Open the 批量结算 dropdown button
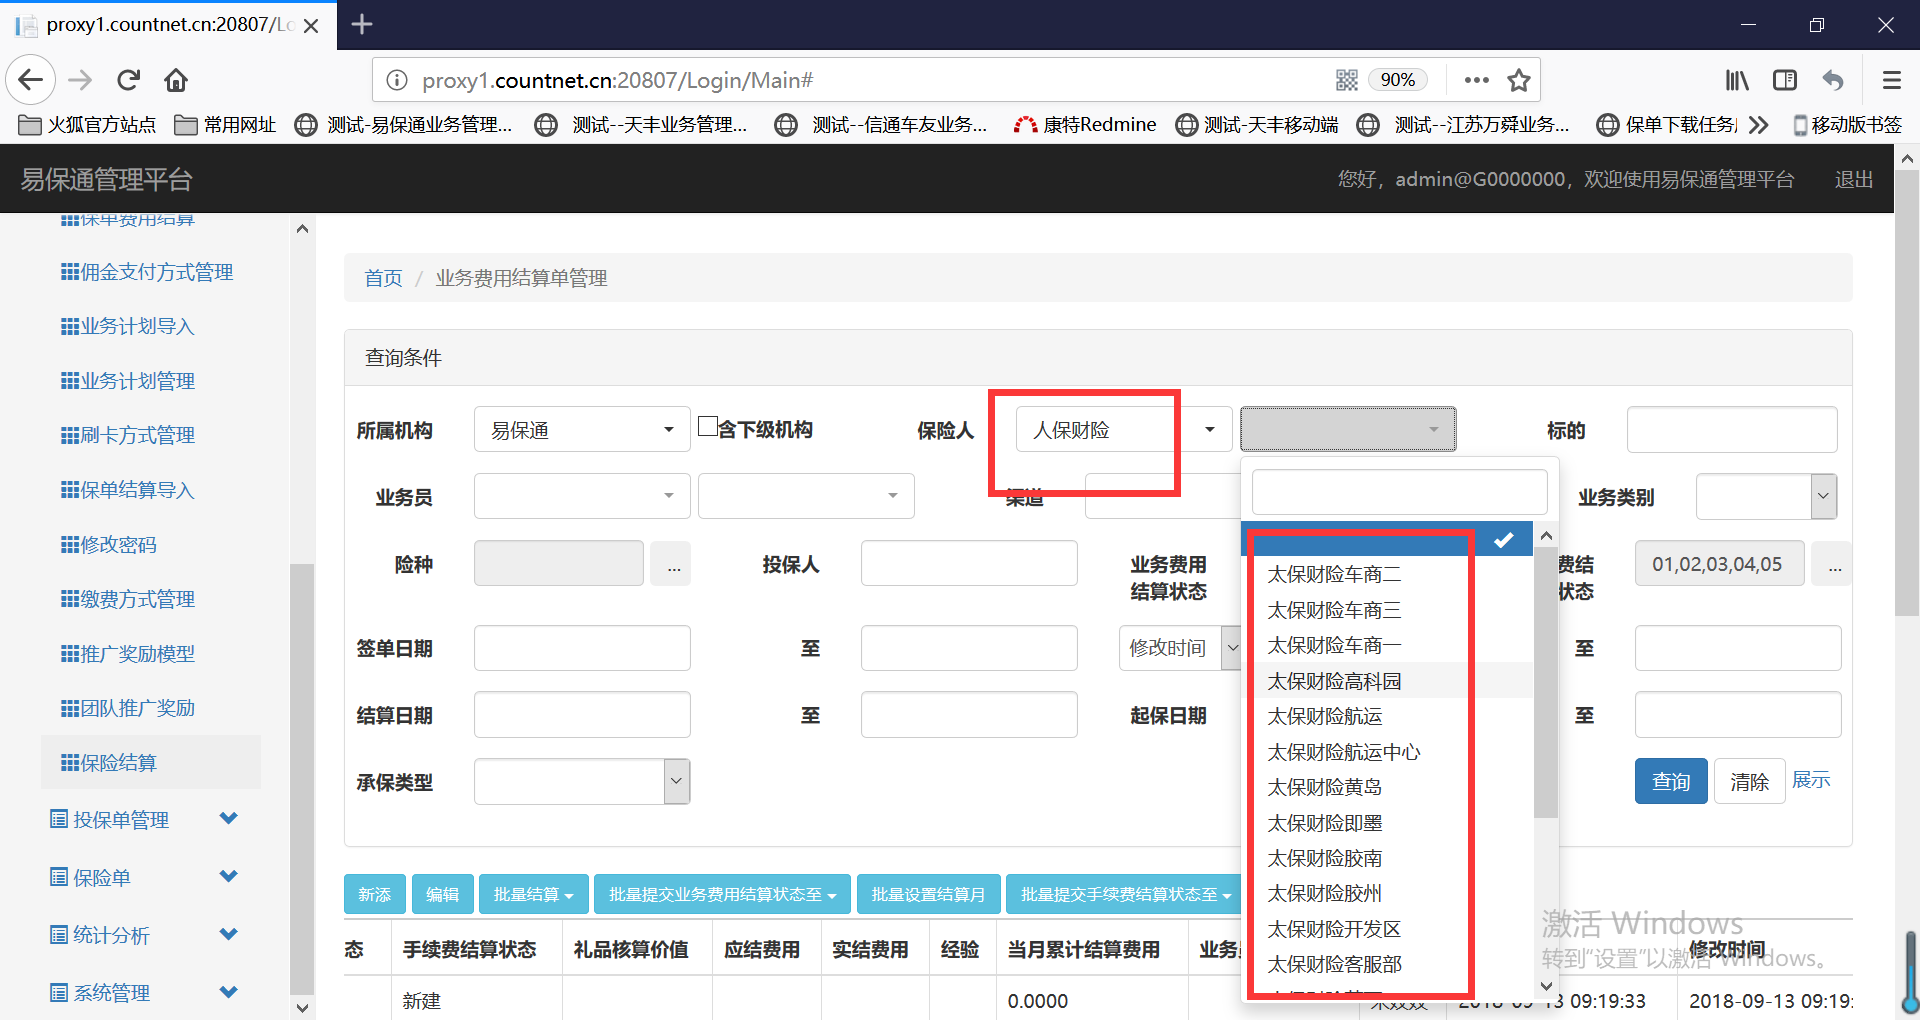This screenshot has width=1920, height=1020. pos(533,894)
